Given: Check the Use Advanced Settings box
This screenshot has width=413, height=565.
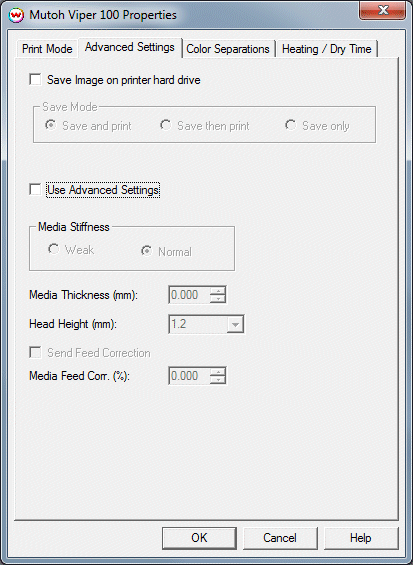Looking at the screenshot, I should pyautogui.click(x=35, y=190).
